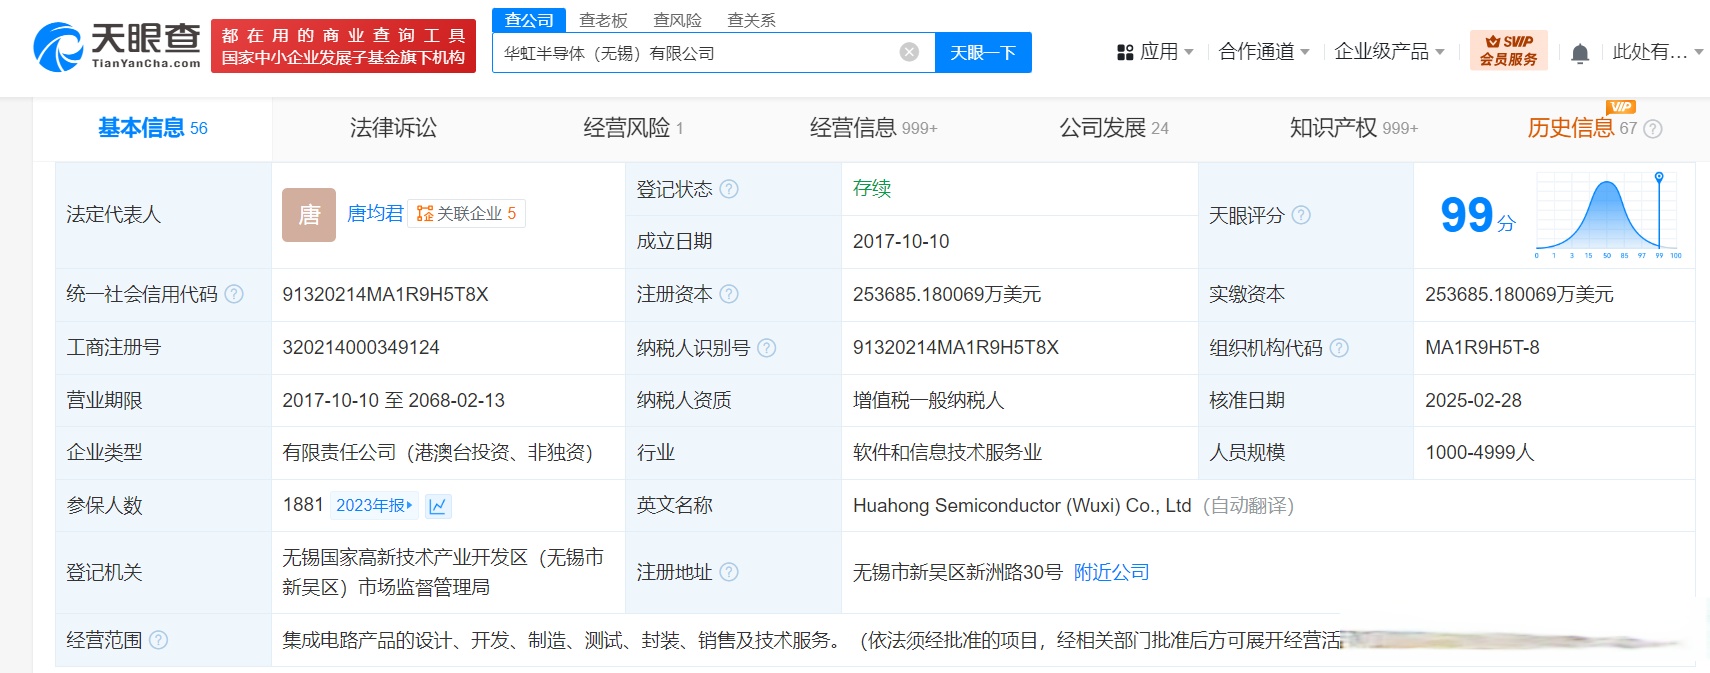Select the 查老板 search tab

pyautogui.click(x=603, y=20)
